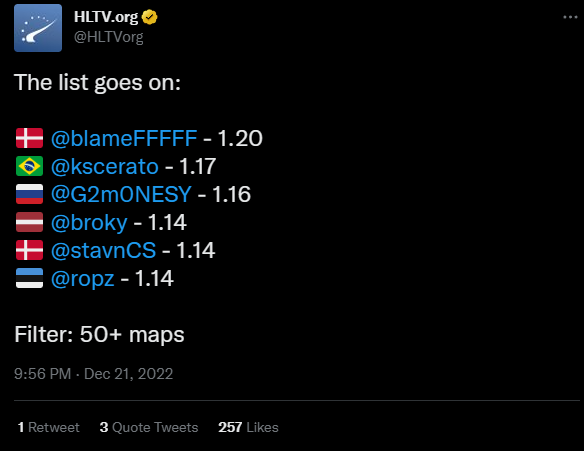Image resolution: width=584 pixels, height=451 pixels.
Task: Click the Russia flag beside G2m0NESY
Action: click(x=29, y=194)
